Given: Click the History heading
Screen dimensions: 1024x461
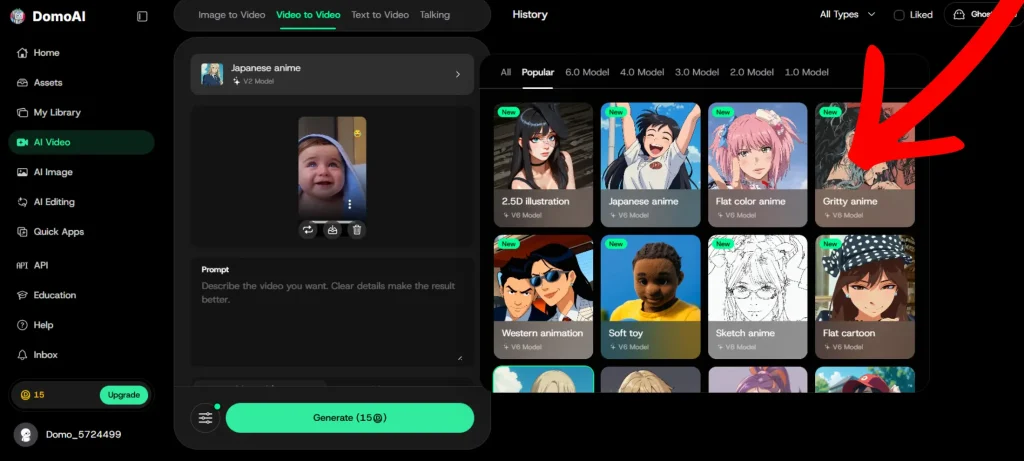Looking at the screenshot, I should pos(530,14).
